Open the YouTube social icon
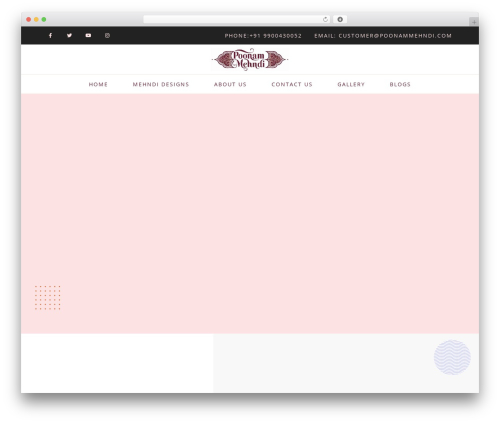The width and height of the screenshot is (500, 423). point(88,35)
